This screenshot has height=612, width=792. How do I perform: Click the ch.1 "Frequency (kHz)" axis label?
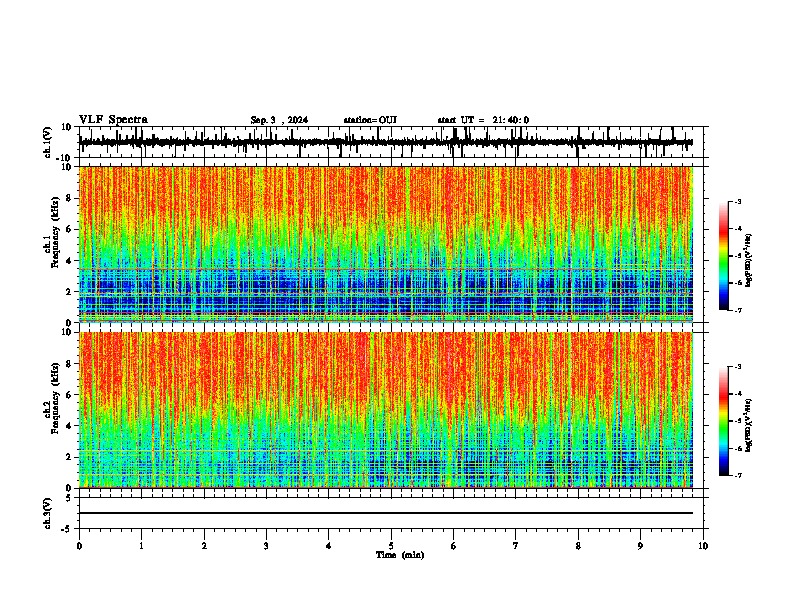55,232
